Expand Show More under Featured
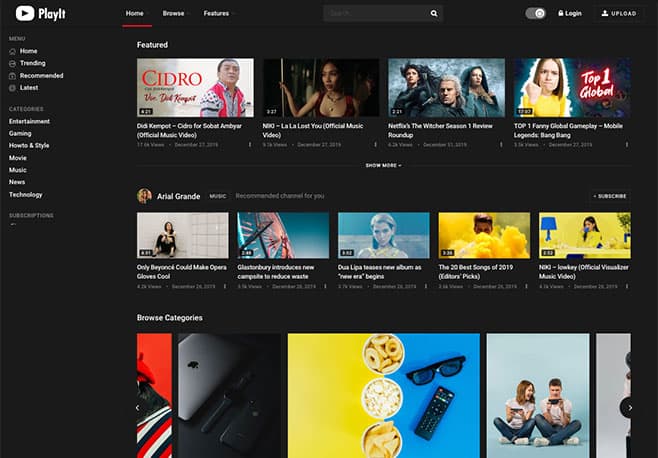The width and height of the screenshot is (658, 458). (383, 165)
